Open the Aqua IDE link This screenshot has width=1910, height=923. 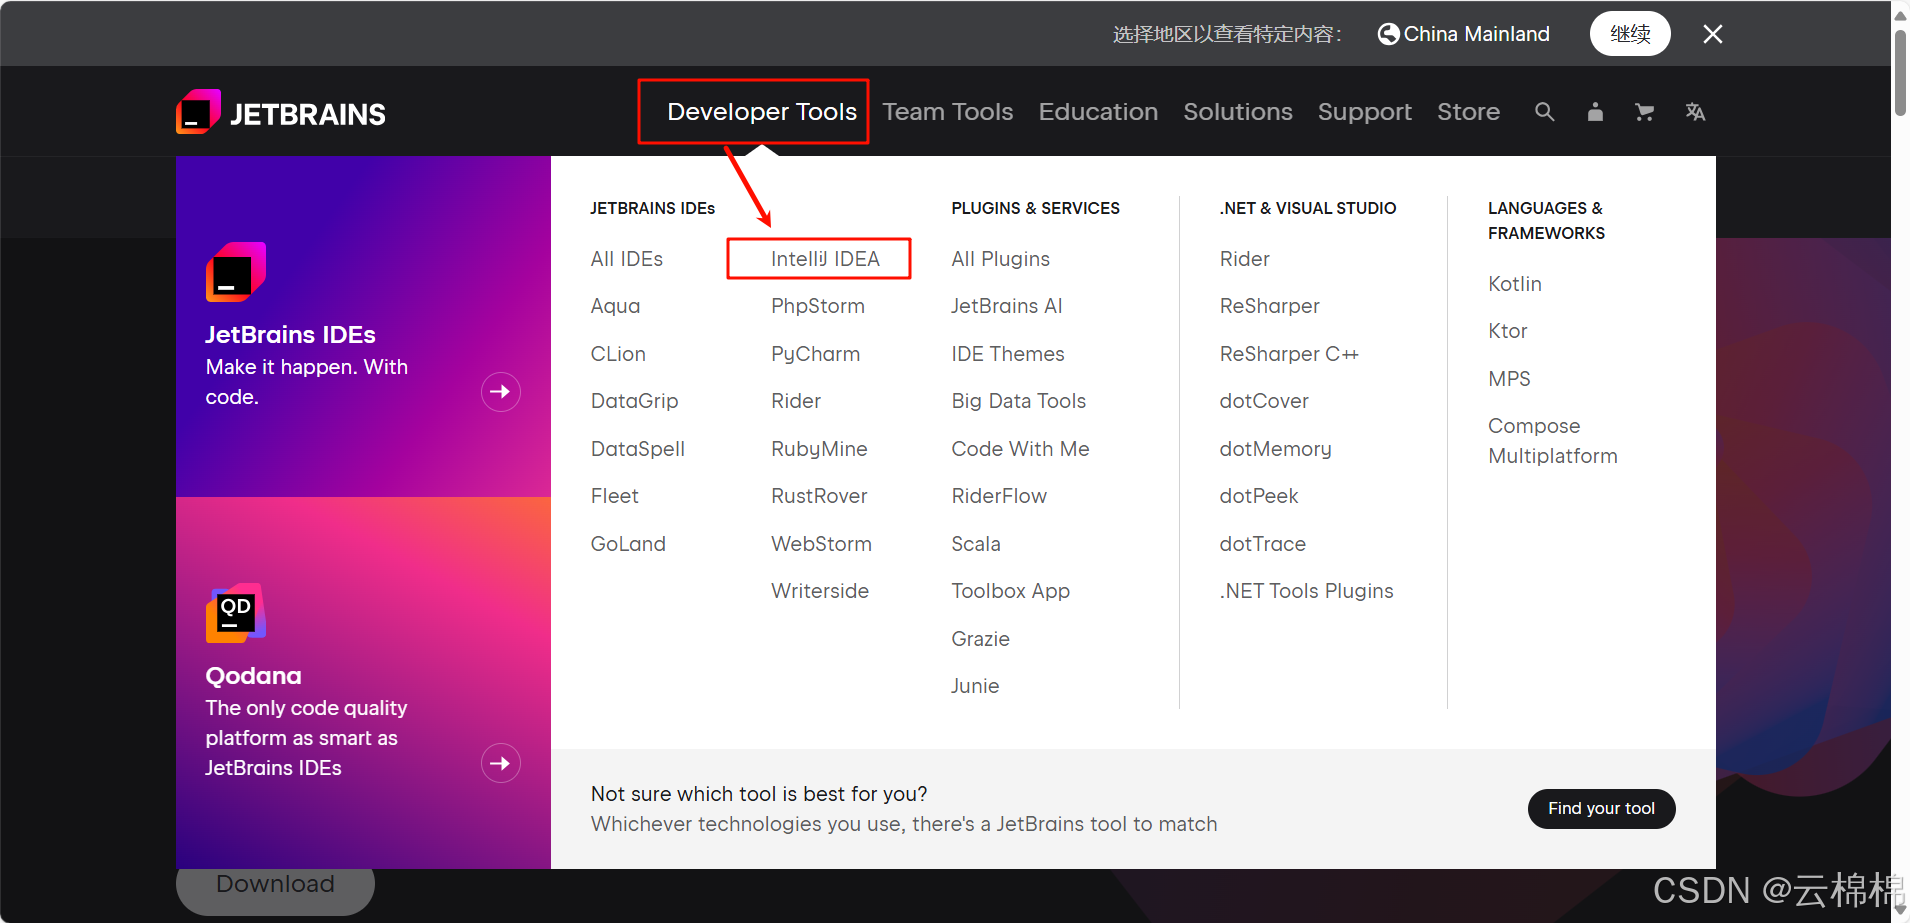[x=615, y=306]
